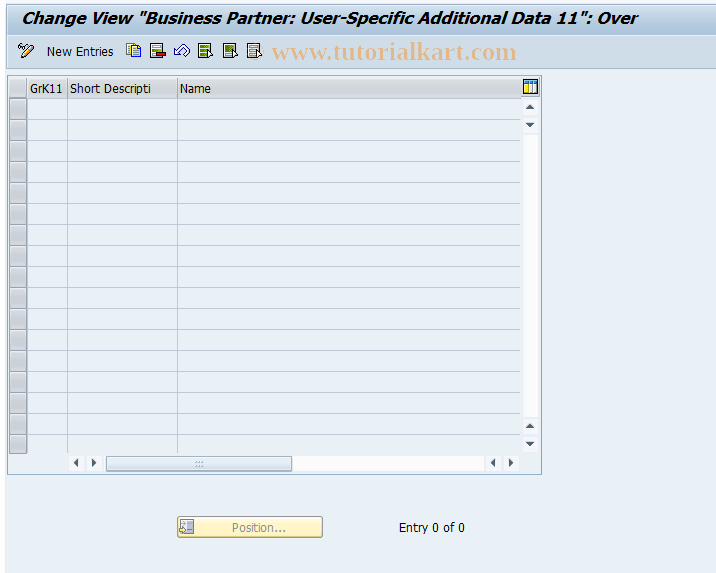716x573 pixels.
Task: Click the right-end scroll-right arrow of the horizontal scrollbar
Action: [x=511, y=463]
